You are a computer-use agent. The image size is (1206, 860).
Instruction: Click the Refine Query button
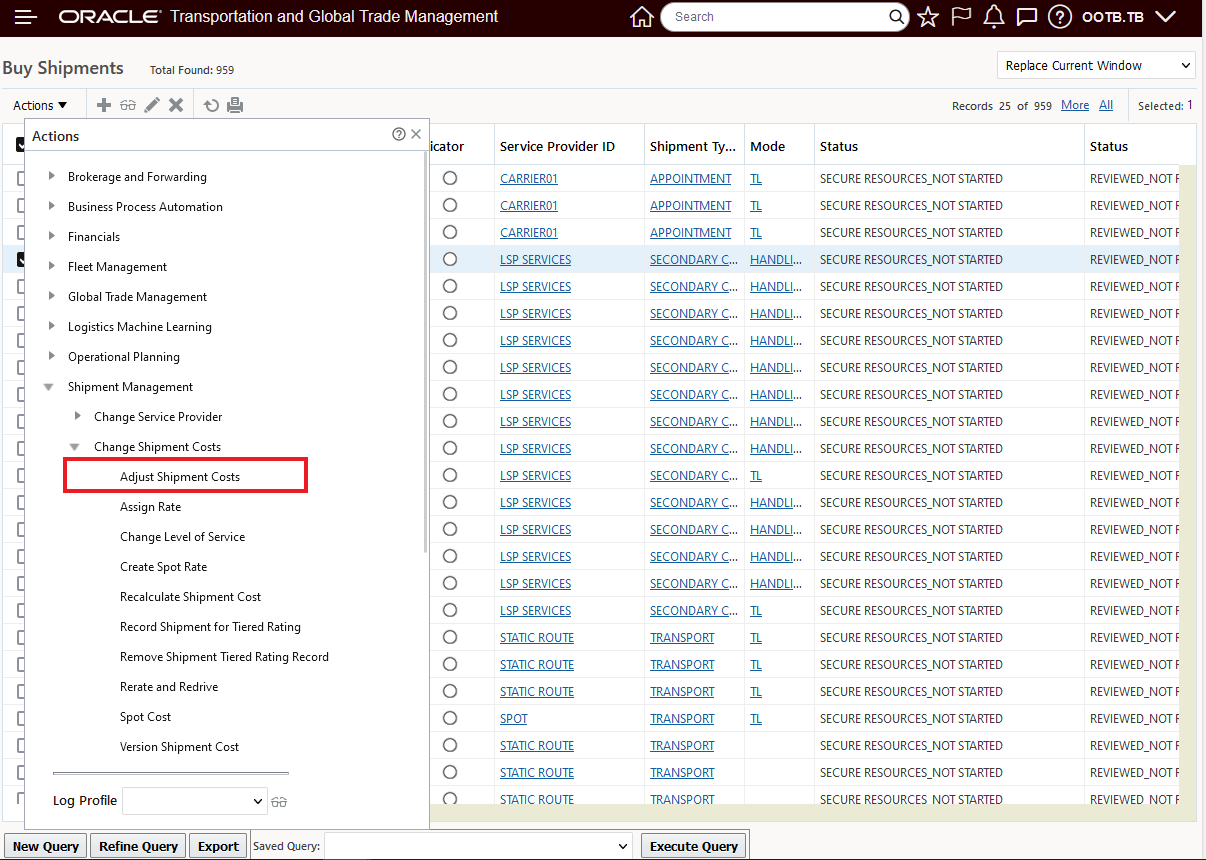(x=138, y=846)
